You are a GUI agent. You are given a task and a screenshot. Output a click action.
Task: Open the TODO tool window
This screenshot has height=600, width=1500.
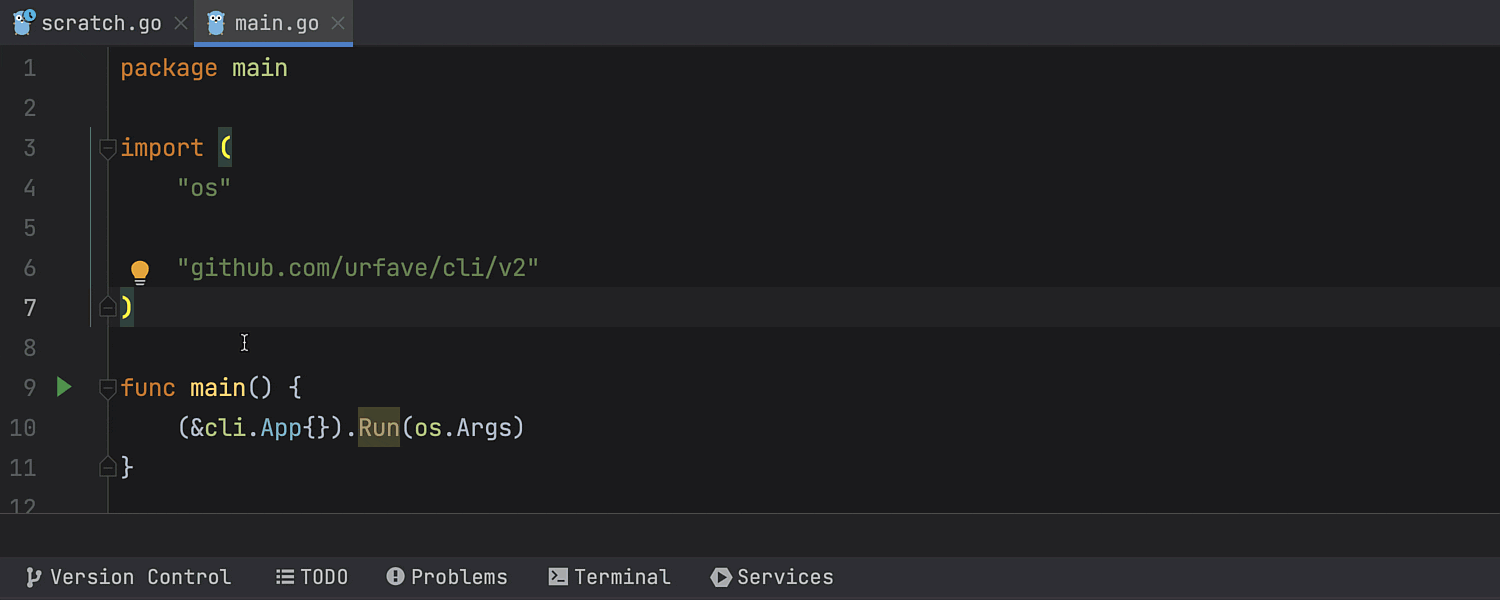tap(312, 577)
